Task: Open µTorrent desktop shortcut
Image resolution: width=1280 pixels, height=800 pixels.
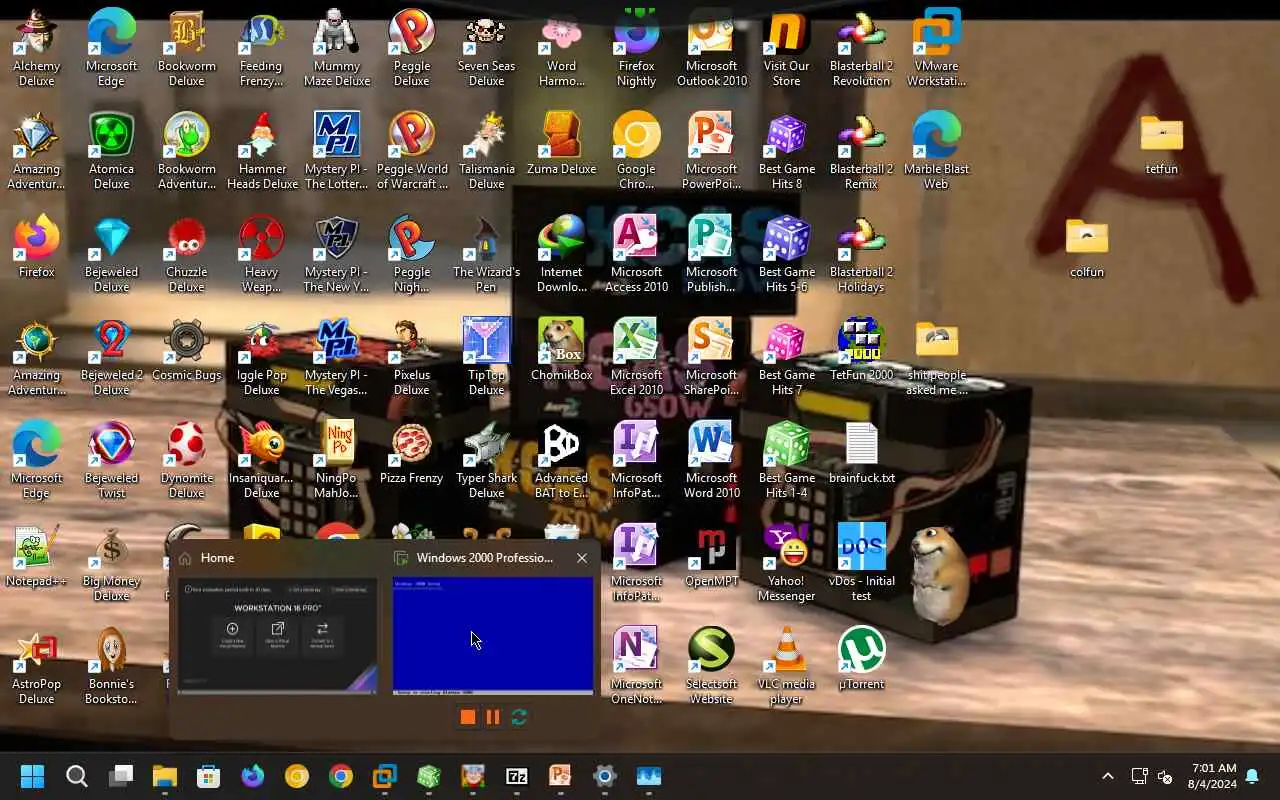Action: 861,658
